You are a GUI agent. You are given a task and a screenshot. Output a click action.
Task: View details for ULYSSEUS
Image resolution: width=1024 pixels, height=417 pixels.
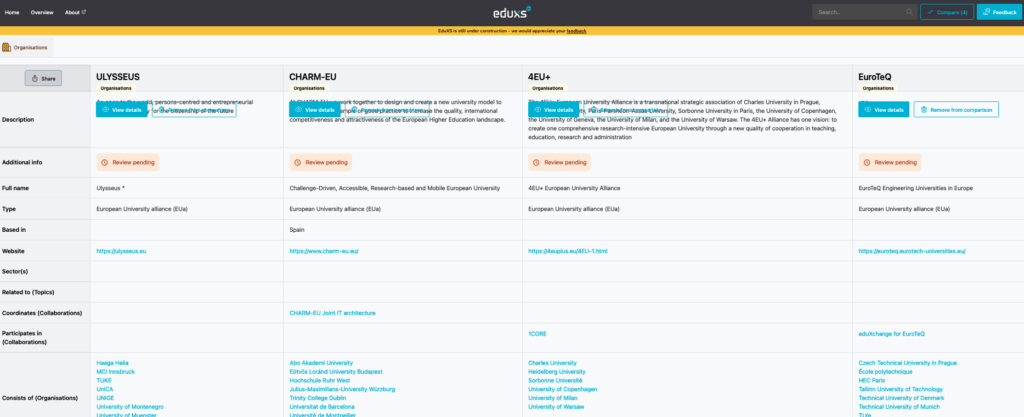pos(122,110)
